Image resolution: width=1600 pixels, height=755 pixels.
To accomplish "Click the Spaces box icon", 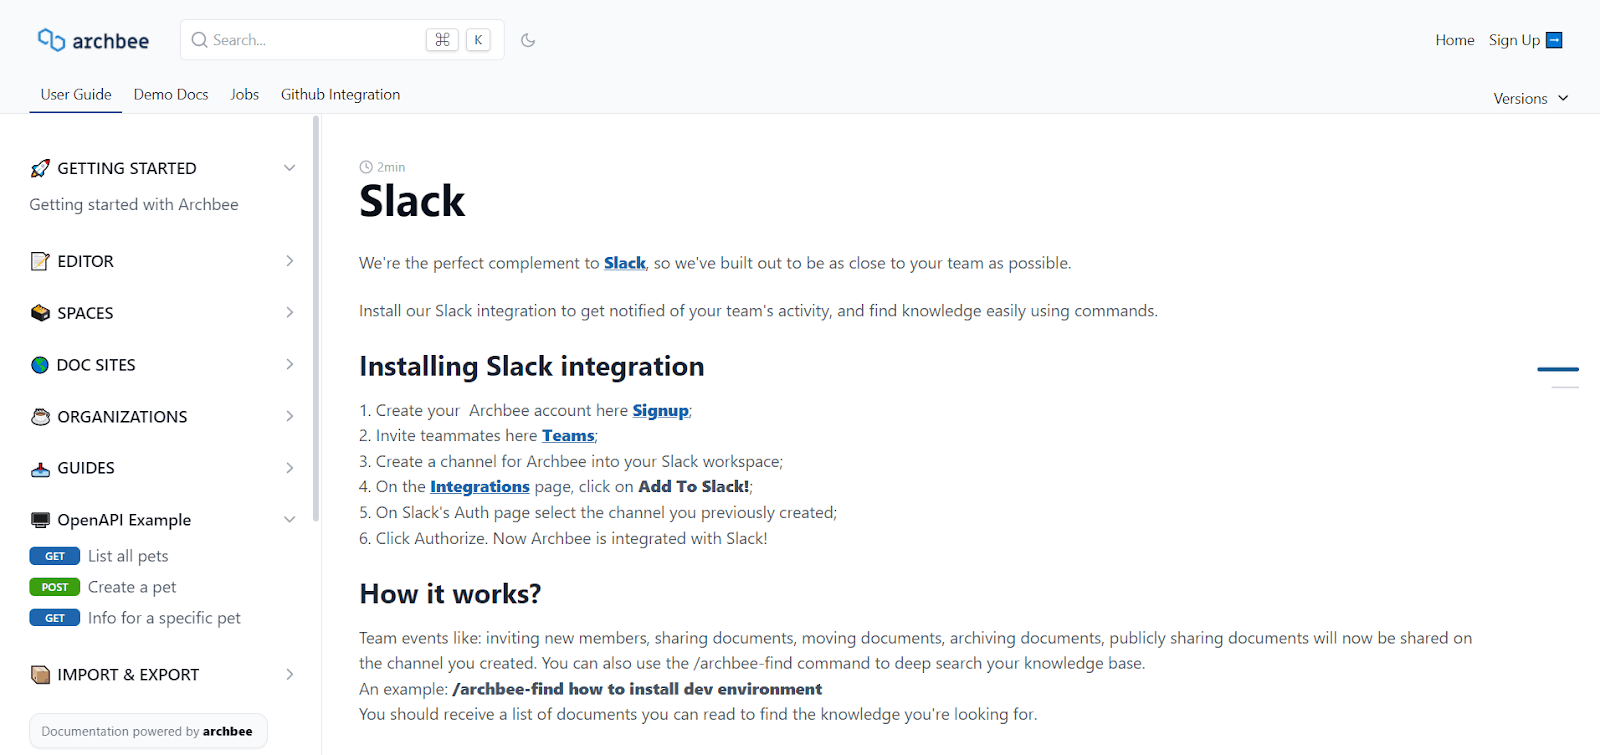I will pyautogui.click(x=40, y=313).
